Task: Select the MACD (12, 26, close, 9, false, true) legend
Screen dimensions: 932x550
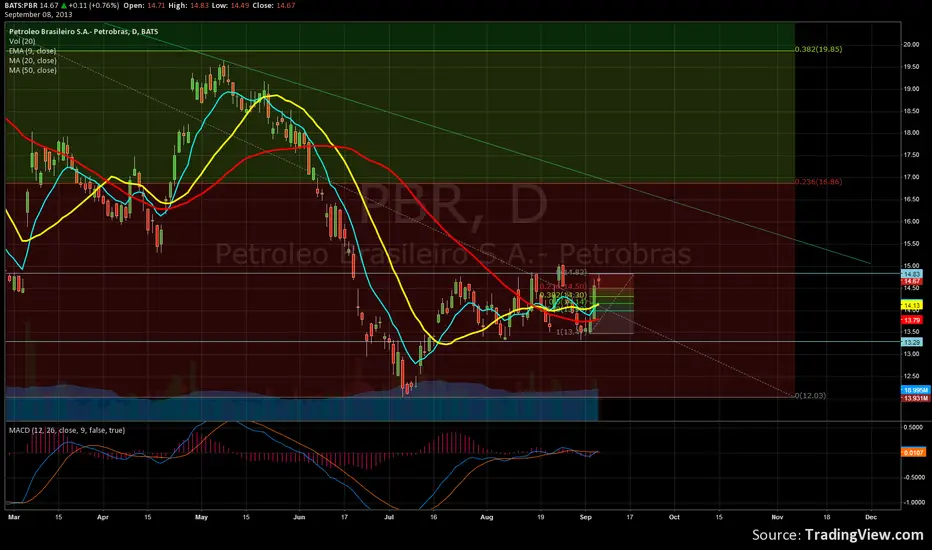Action: coord(67,430)
